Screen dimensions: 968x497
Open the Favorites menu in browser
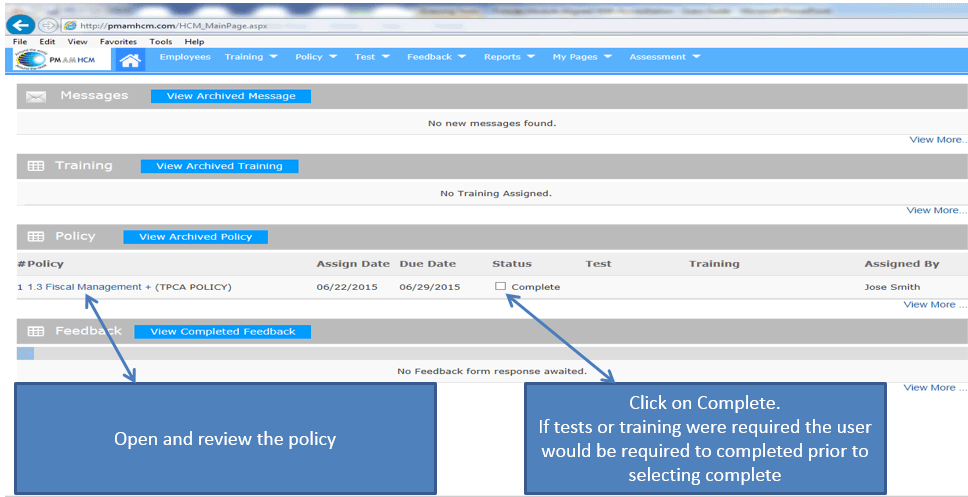[x=119, y=42]
